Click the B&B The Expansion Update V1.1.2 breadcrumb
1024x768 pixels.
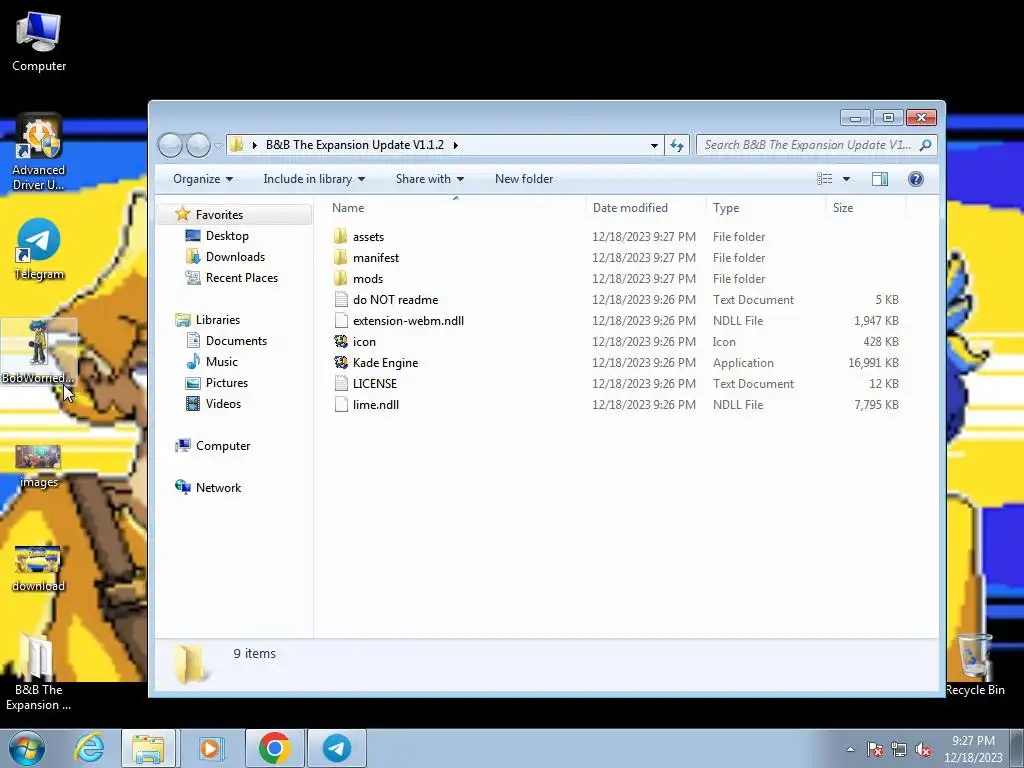(355, 145)
